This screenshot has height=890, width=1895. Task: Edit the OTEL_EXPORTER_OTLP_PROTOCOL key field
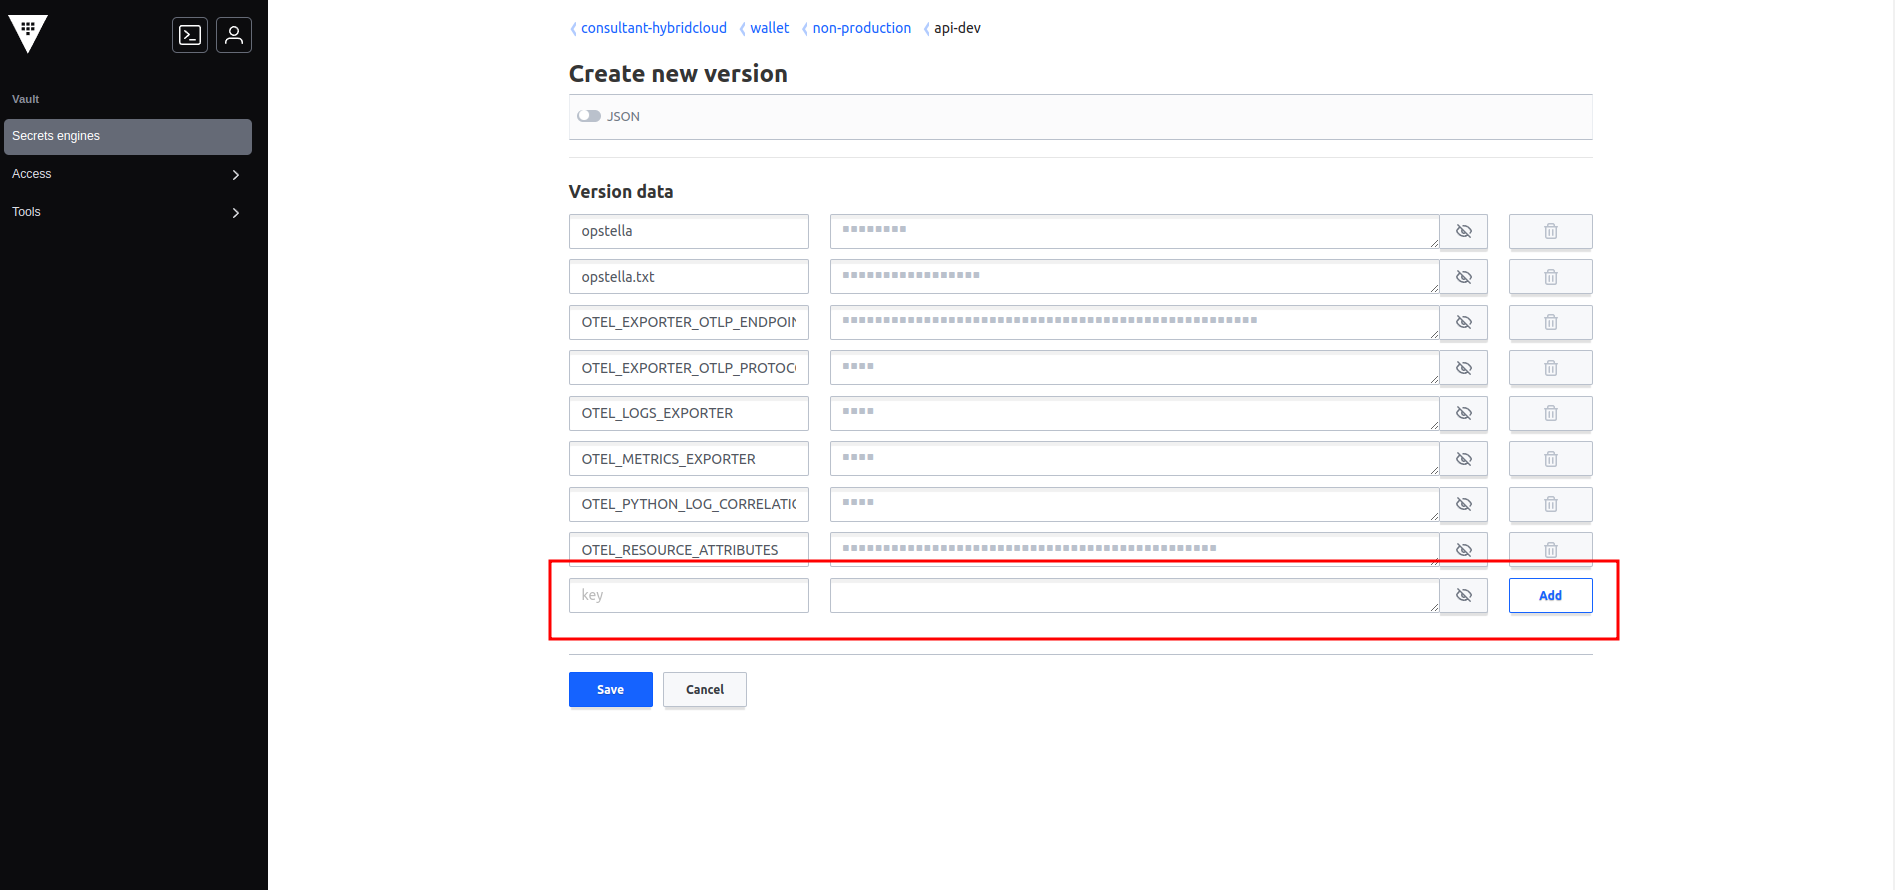pyautogui.click(x=688, y=368)
